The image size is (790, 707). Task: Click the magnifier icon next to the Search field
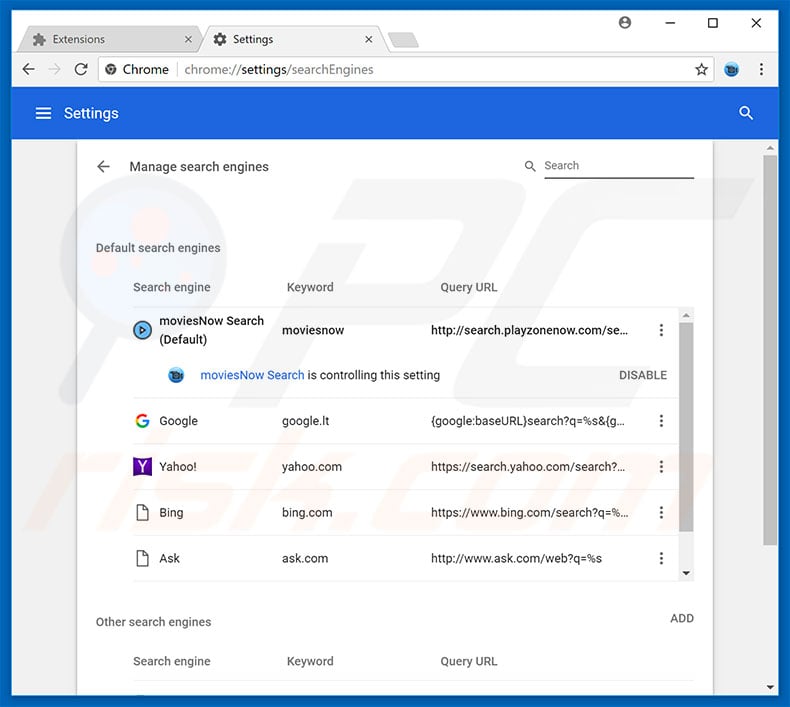pos(530,166)
